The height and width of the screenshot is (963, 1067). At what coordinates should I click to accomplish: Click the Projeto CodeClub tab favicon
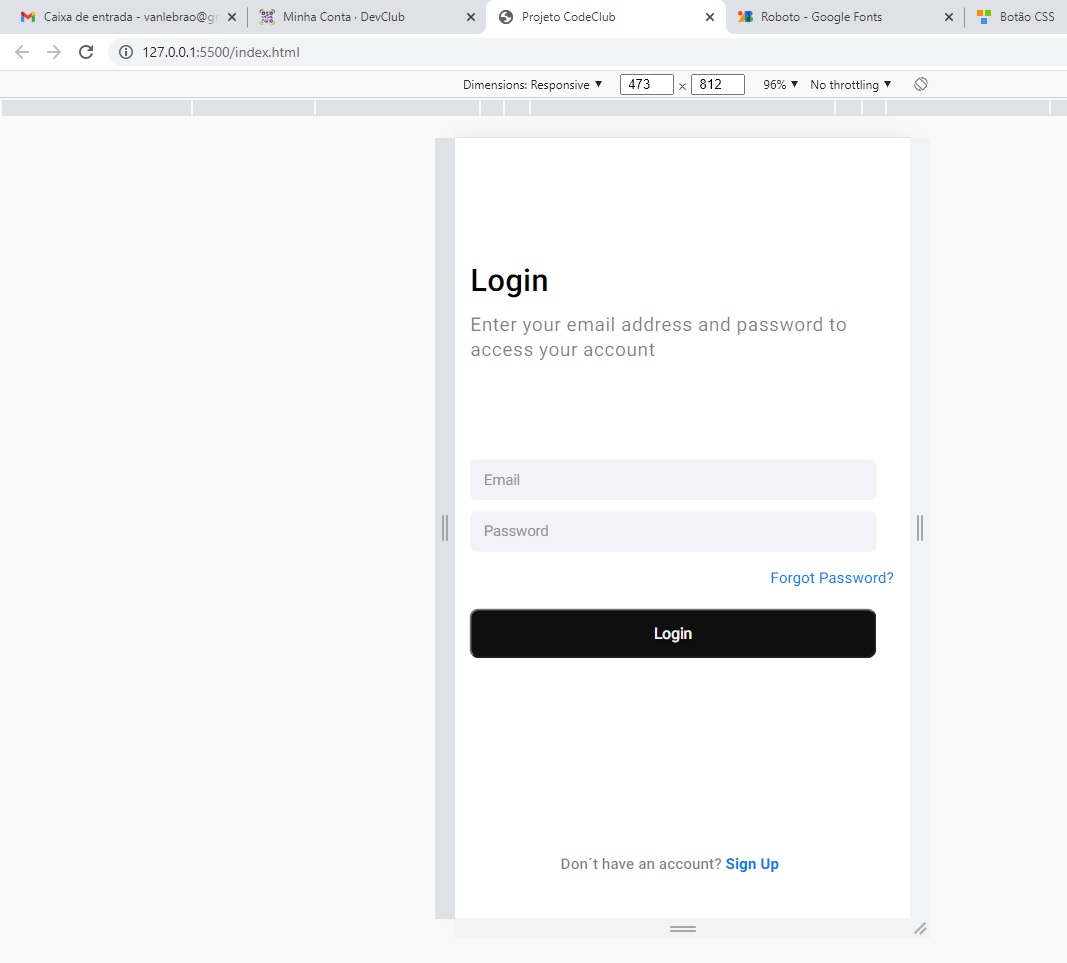tap(505, 16)
